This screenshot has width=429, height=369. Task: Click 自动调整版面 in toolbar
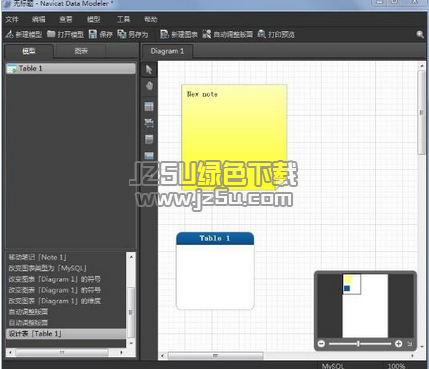(228, 34)
